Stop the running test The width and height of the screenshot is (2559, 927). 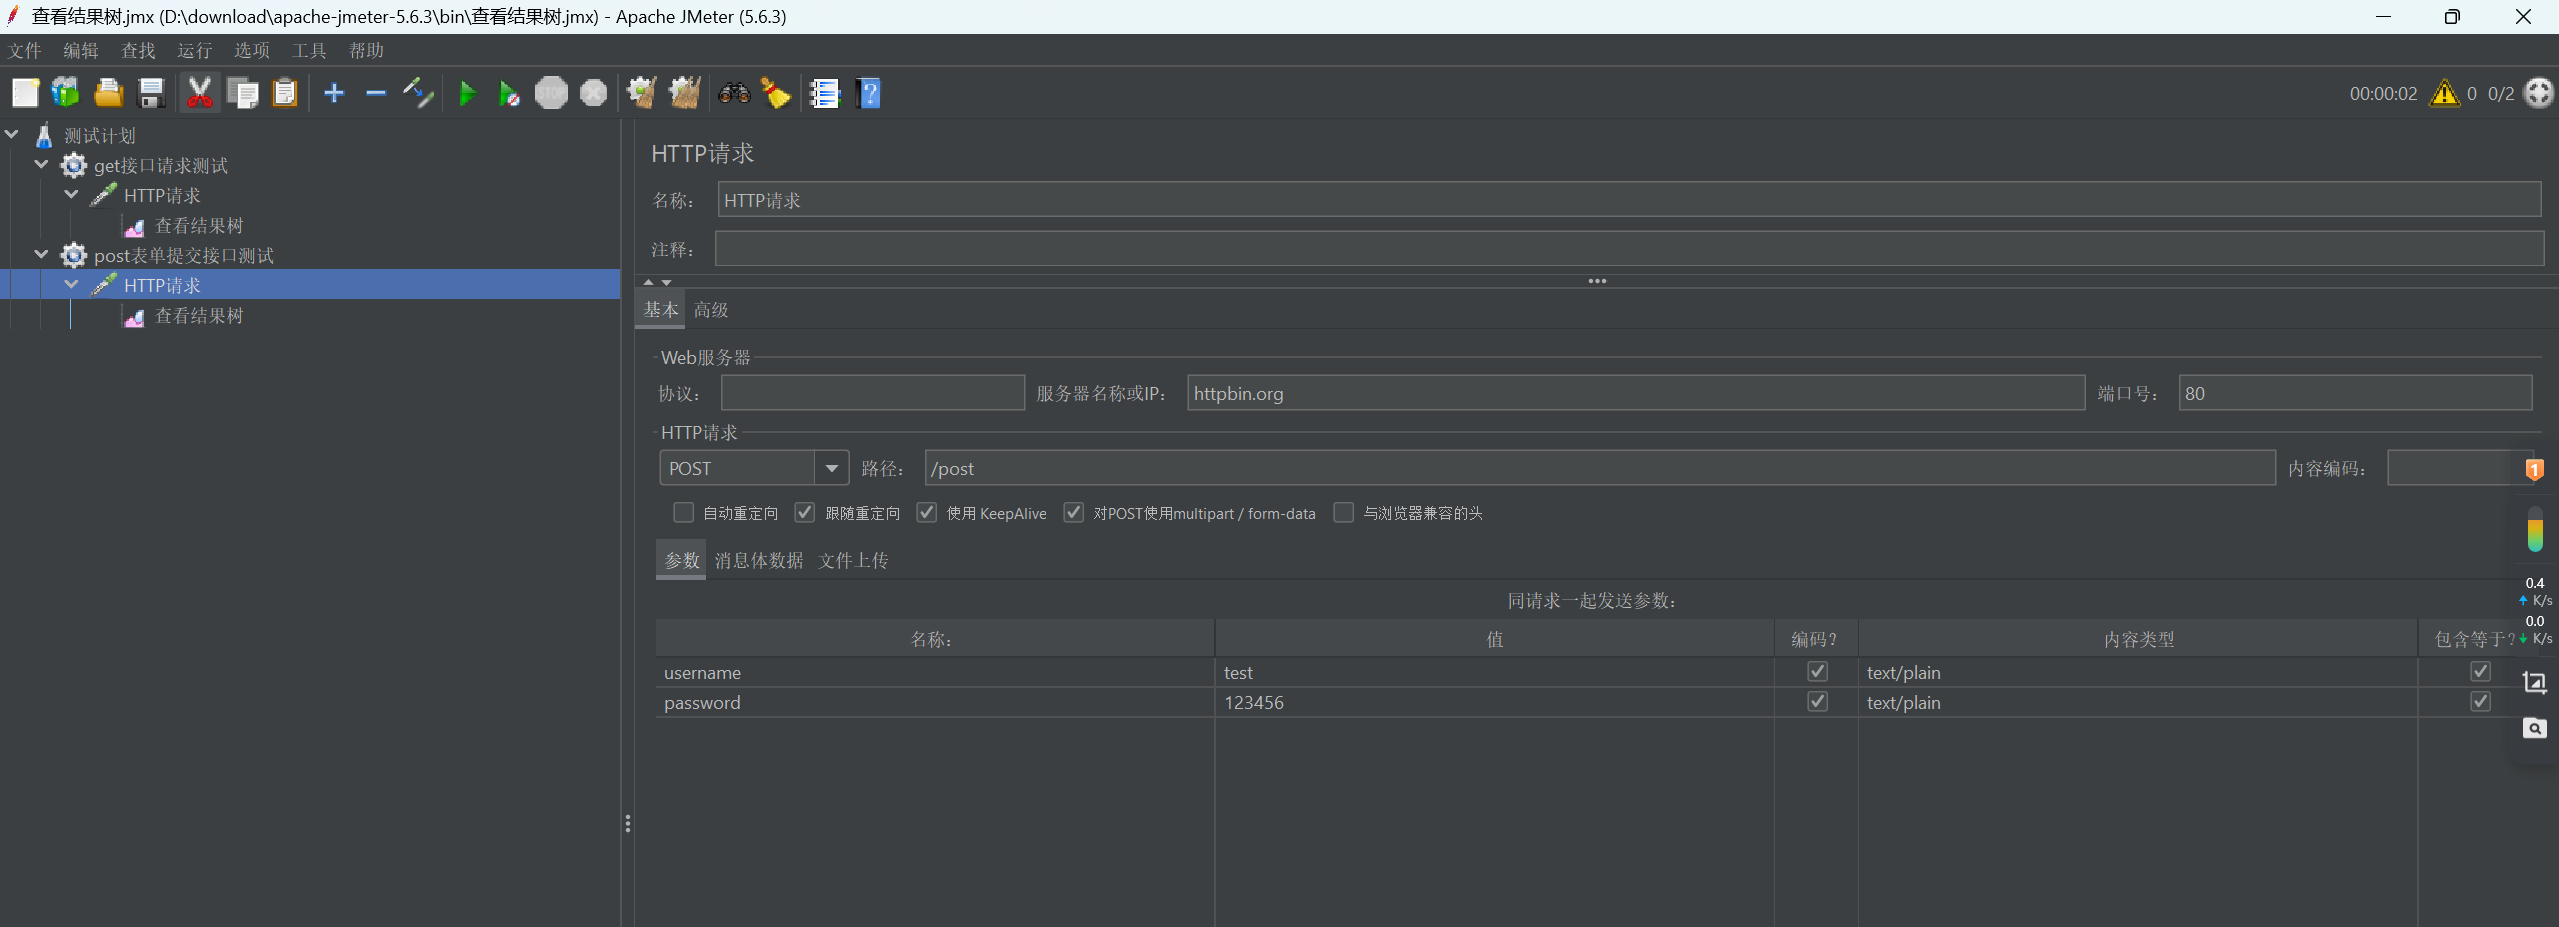[x=551, y=93]
